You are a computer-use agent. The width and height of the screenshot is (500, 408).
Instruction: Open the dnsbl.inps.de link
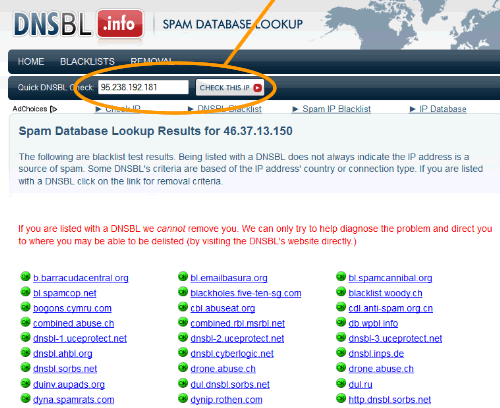coord(376,354)
